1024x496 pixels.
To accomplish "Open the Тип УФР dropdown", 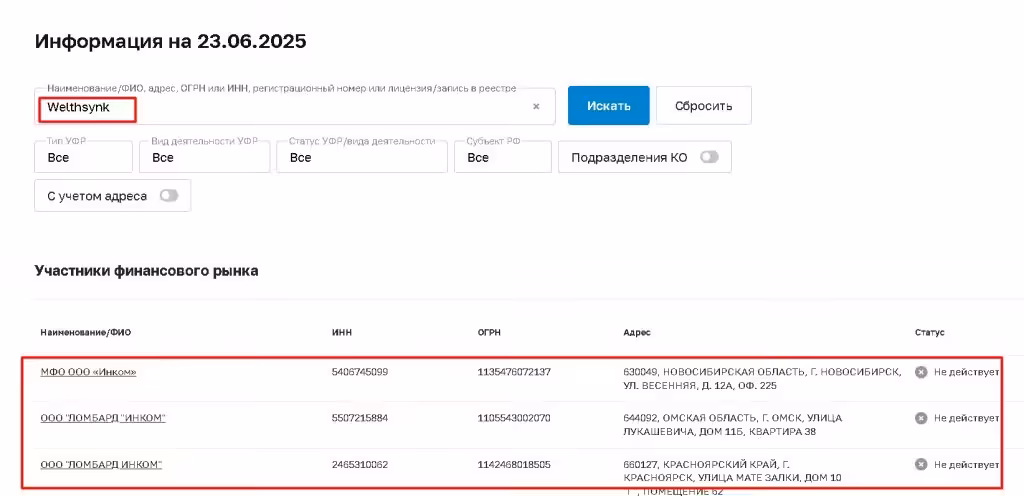I will 84,157.
